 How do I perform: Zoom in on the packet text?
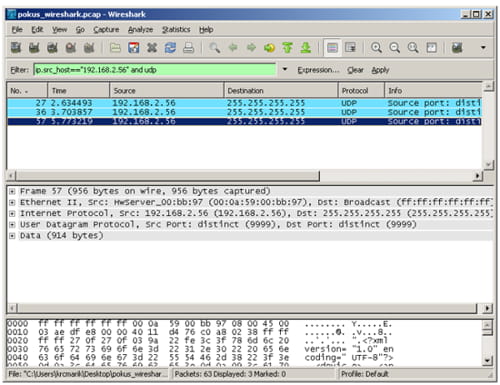(x=376, y=48)
